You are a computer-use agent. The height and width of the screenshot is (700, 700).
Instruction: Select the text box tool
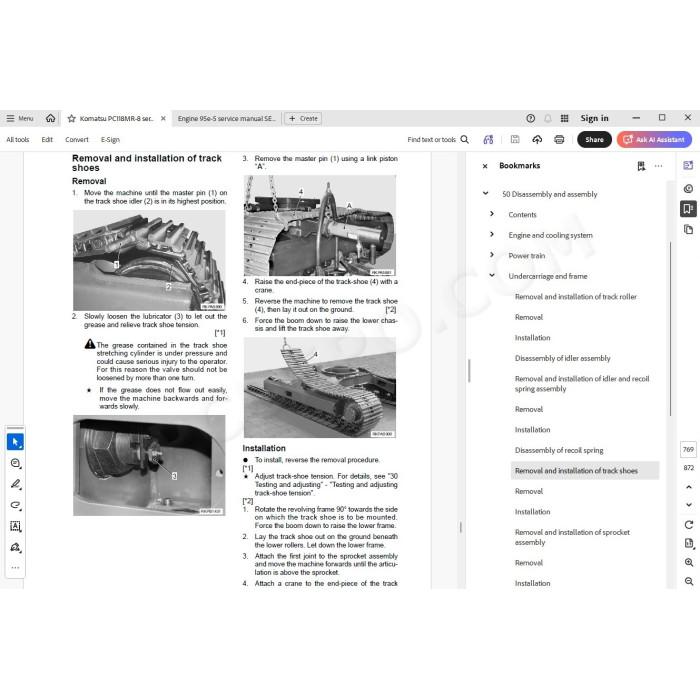point(16,526)
